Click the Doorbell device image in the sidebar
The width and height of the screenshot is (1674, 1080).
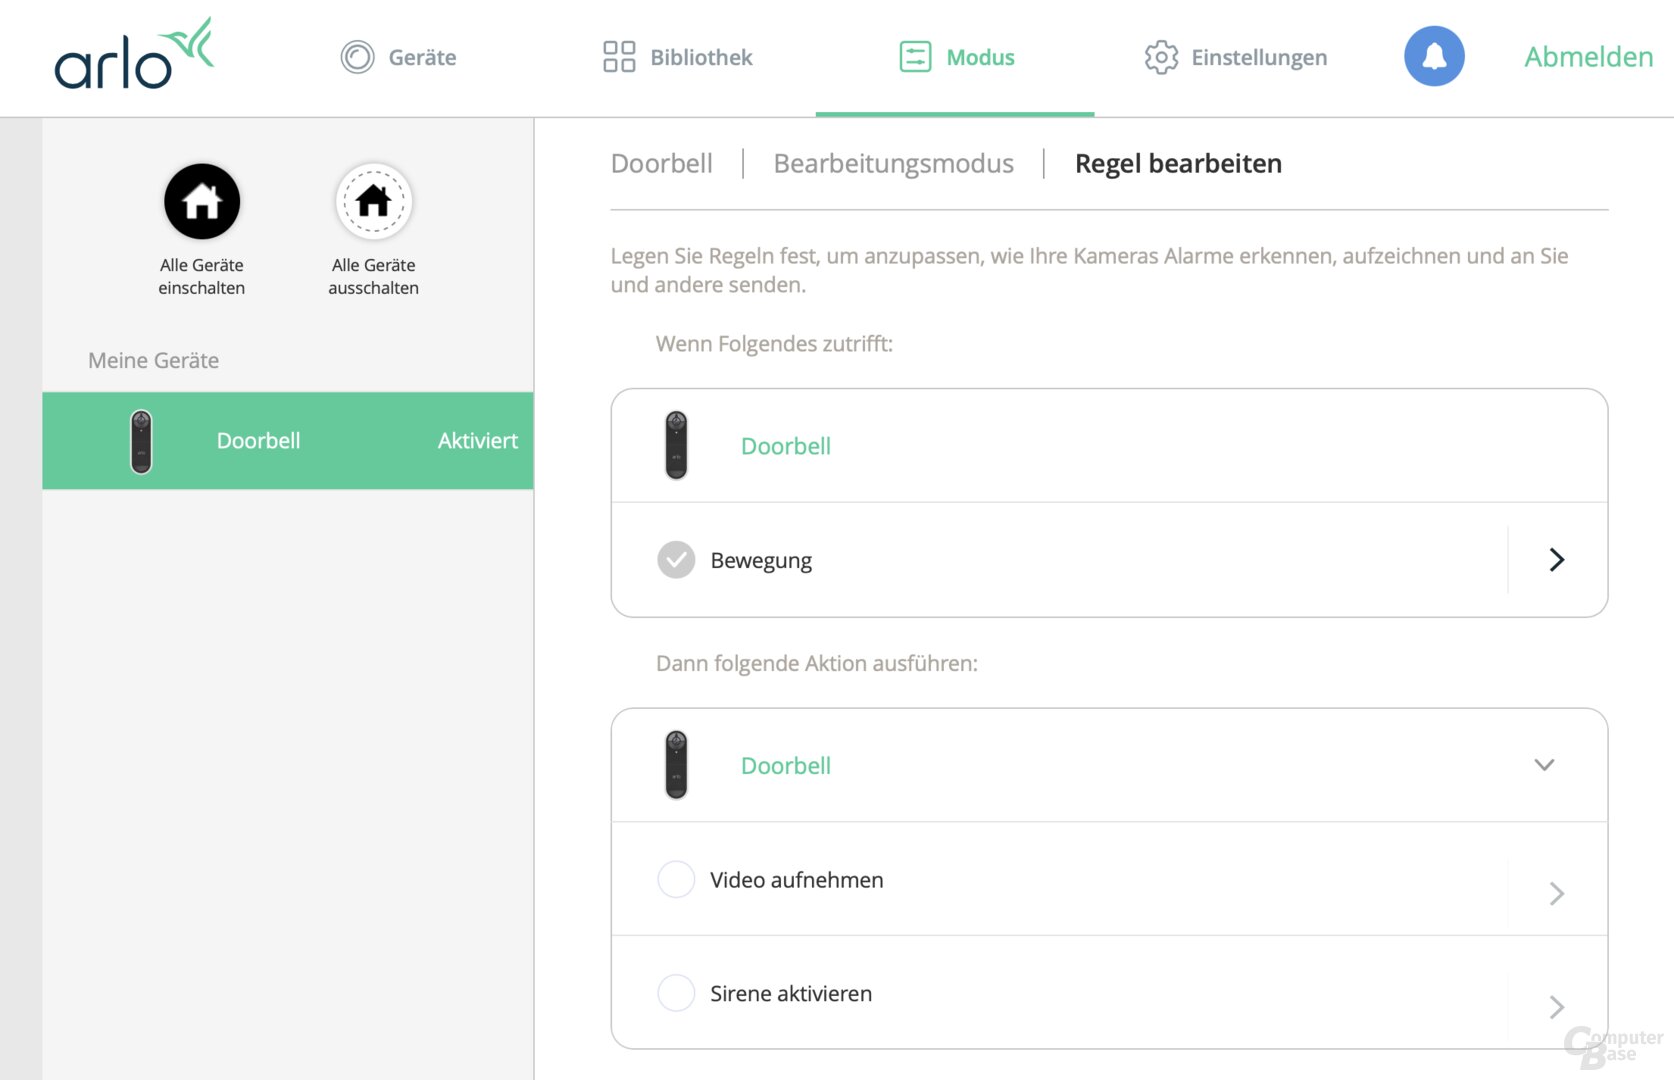coord(141,441)
